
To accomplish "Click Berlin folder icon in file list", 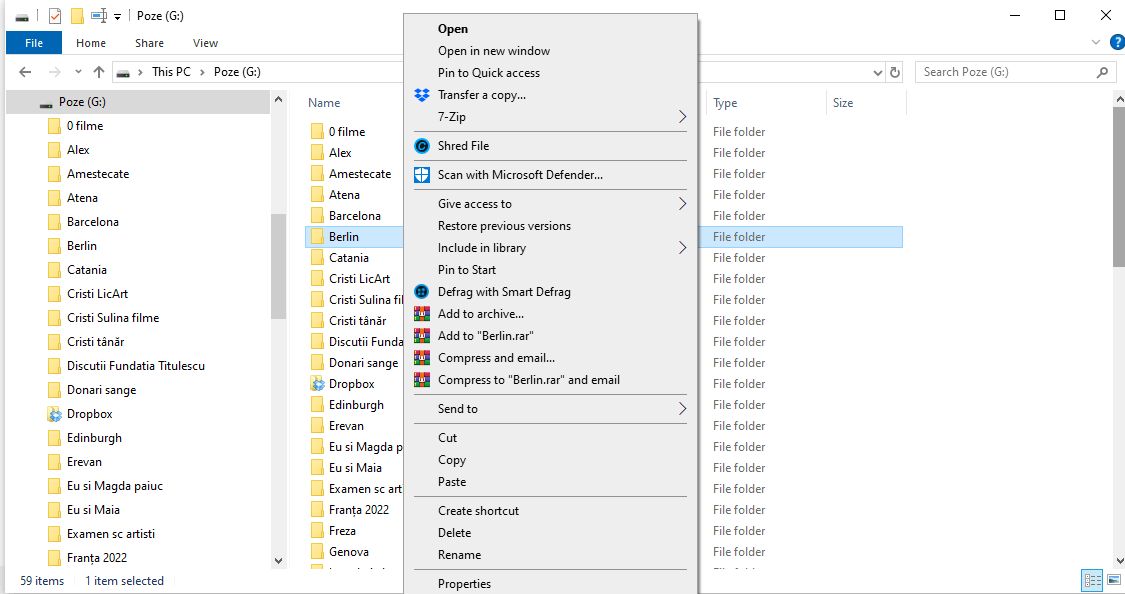I will click(x=317, y=237).
